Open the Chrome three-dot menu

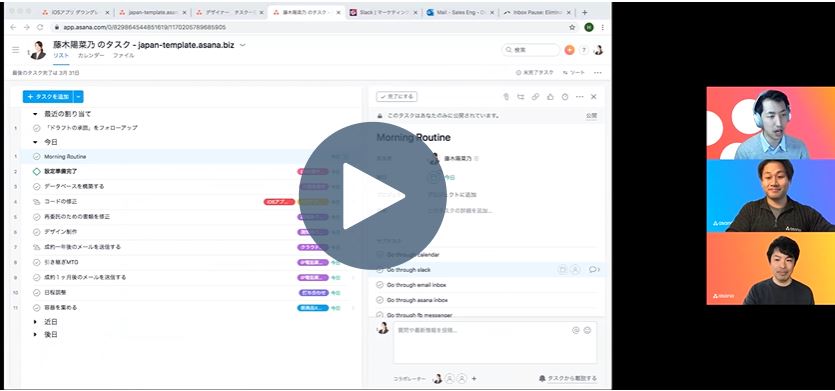(602, 27)
